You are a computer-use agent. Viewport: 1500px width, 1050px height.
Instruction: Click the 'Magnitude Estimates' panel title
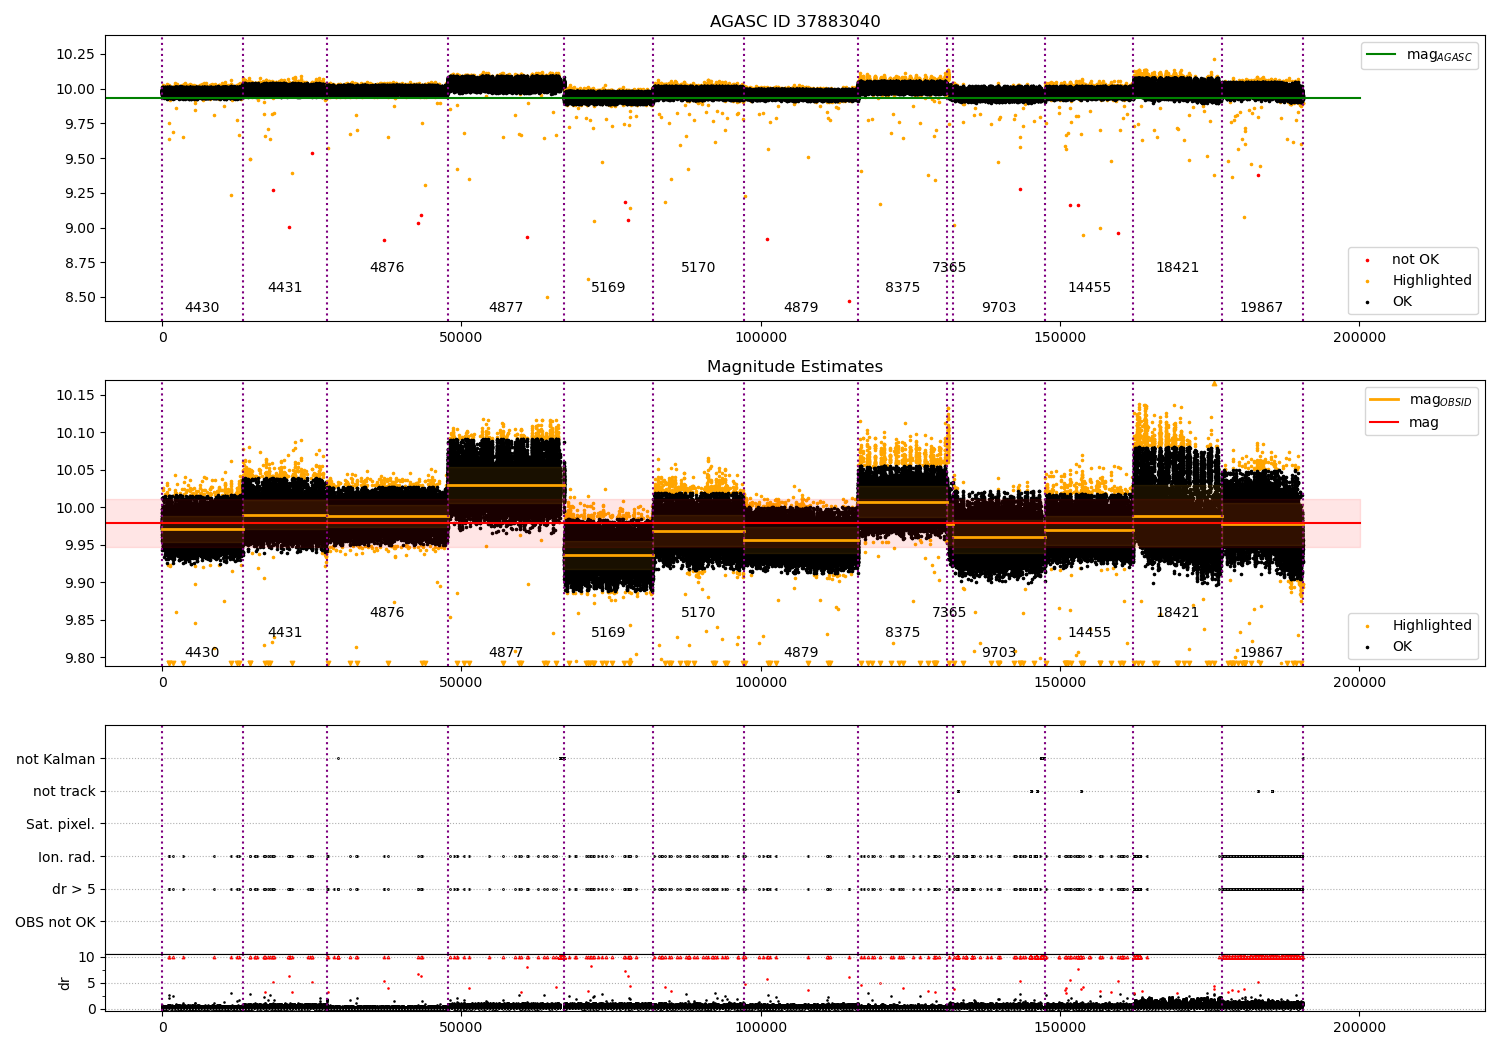tap(795, 367)
